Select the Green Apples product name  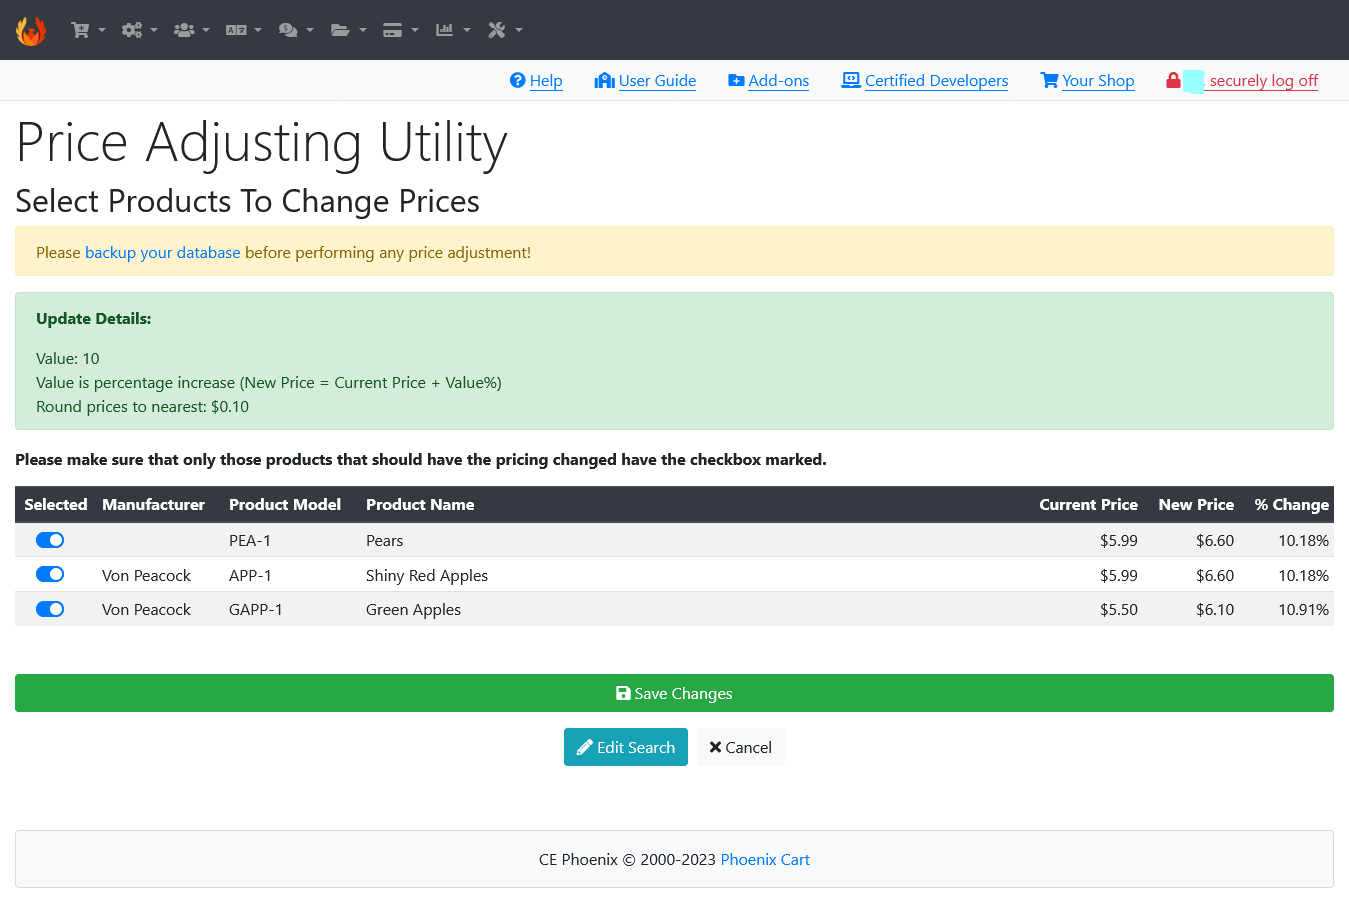pyautogui.click(x=414, y=610)
